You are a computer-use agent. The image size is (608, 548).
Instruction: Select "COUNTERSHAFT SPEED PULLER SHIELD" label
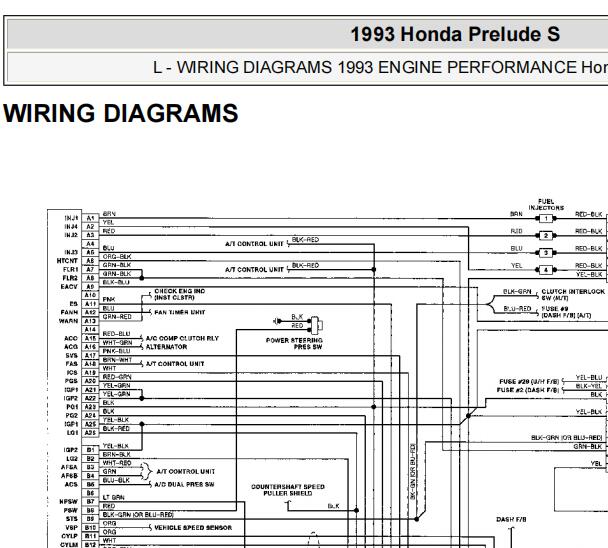(288, 490)
